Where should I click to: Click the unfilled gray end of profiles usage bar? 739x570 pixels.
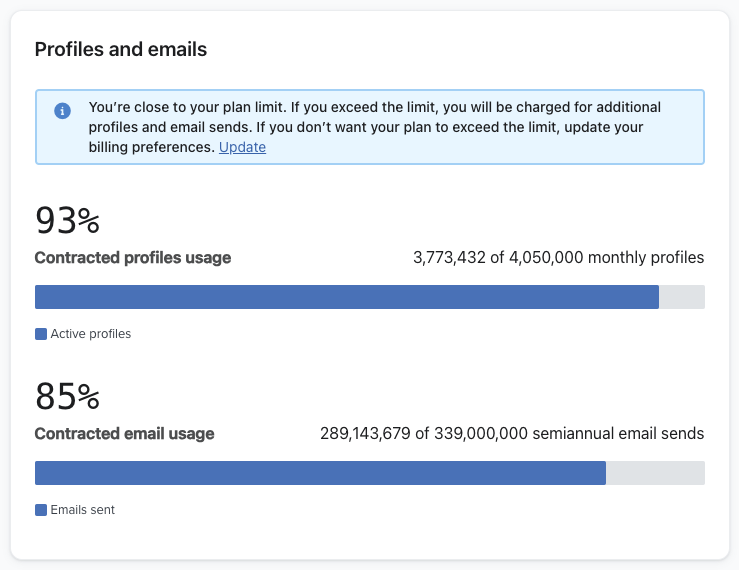[x=682, y=297]
